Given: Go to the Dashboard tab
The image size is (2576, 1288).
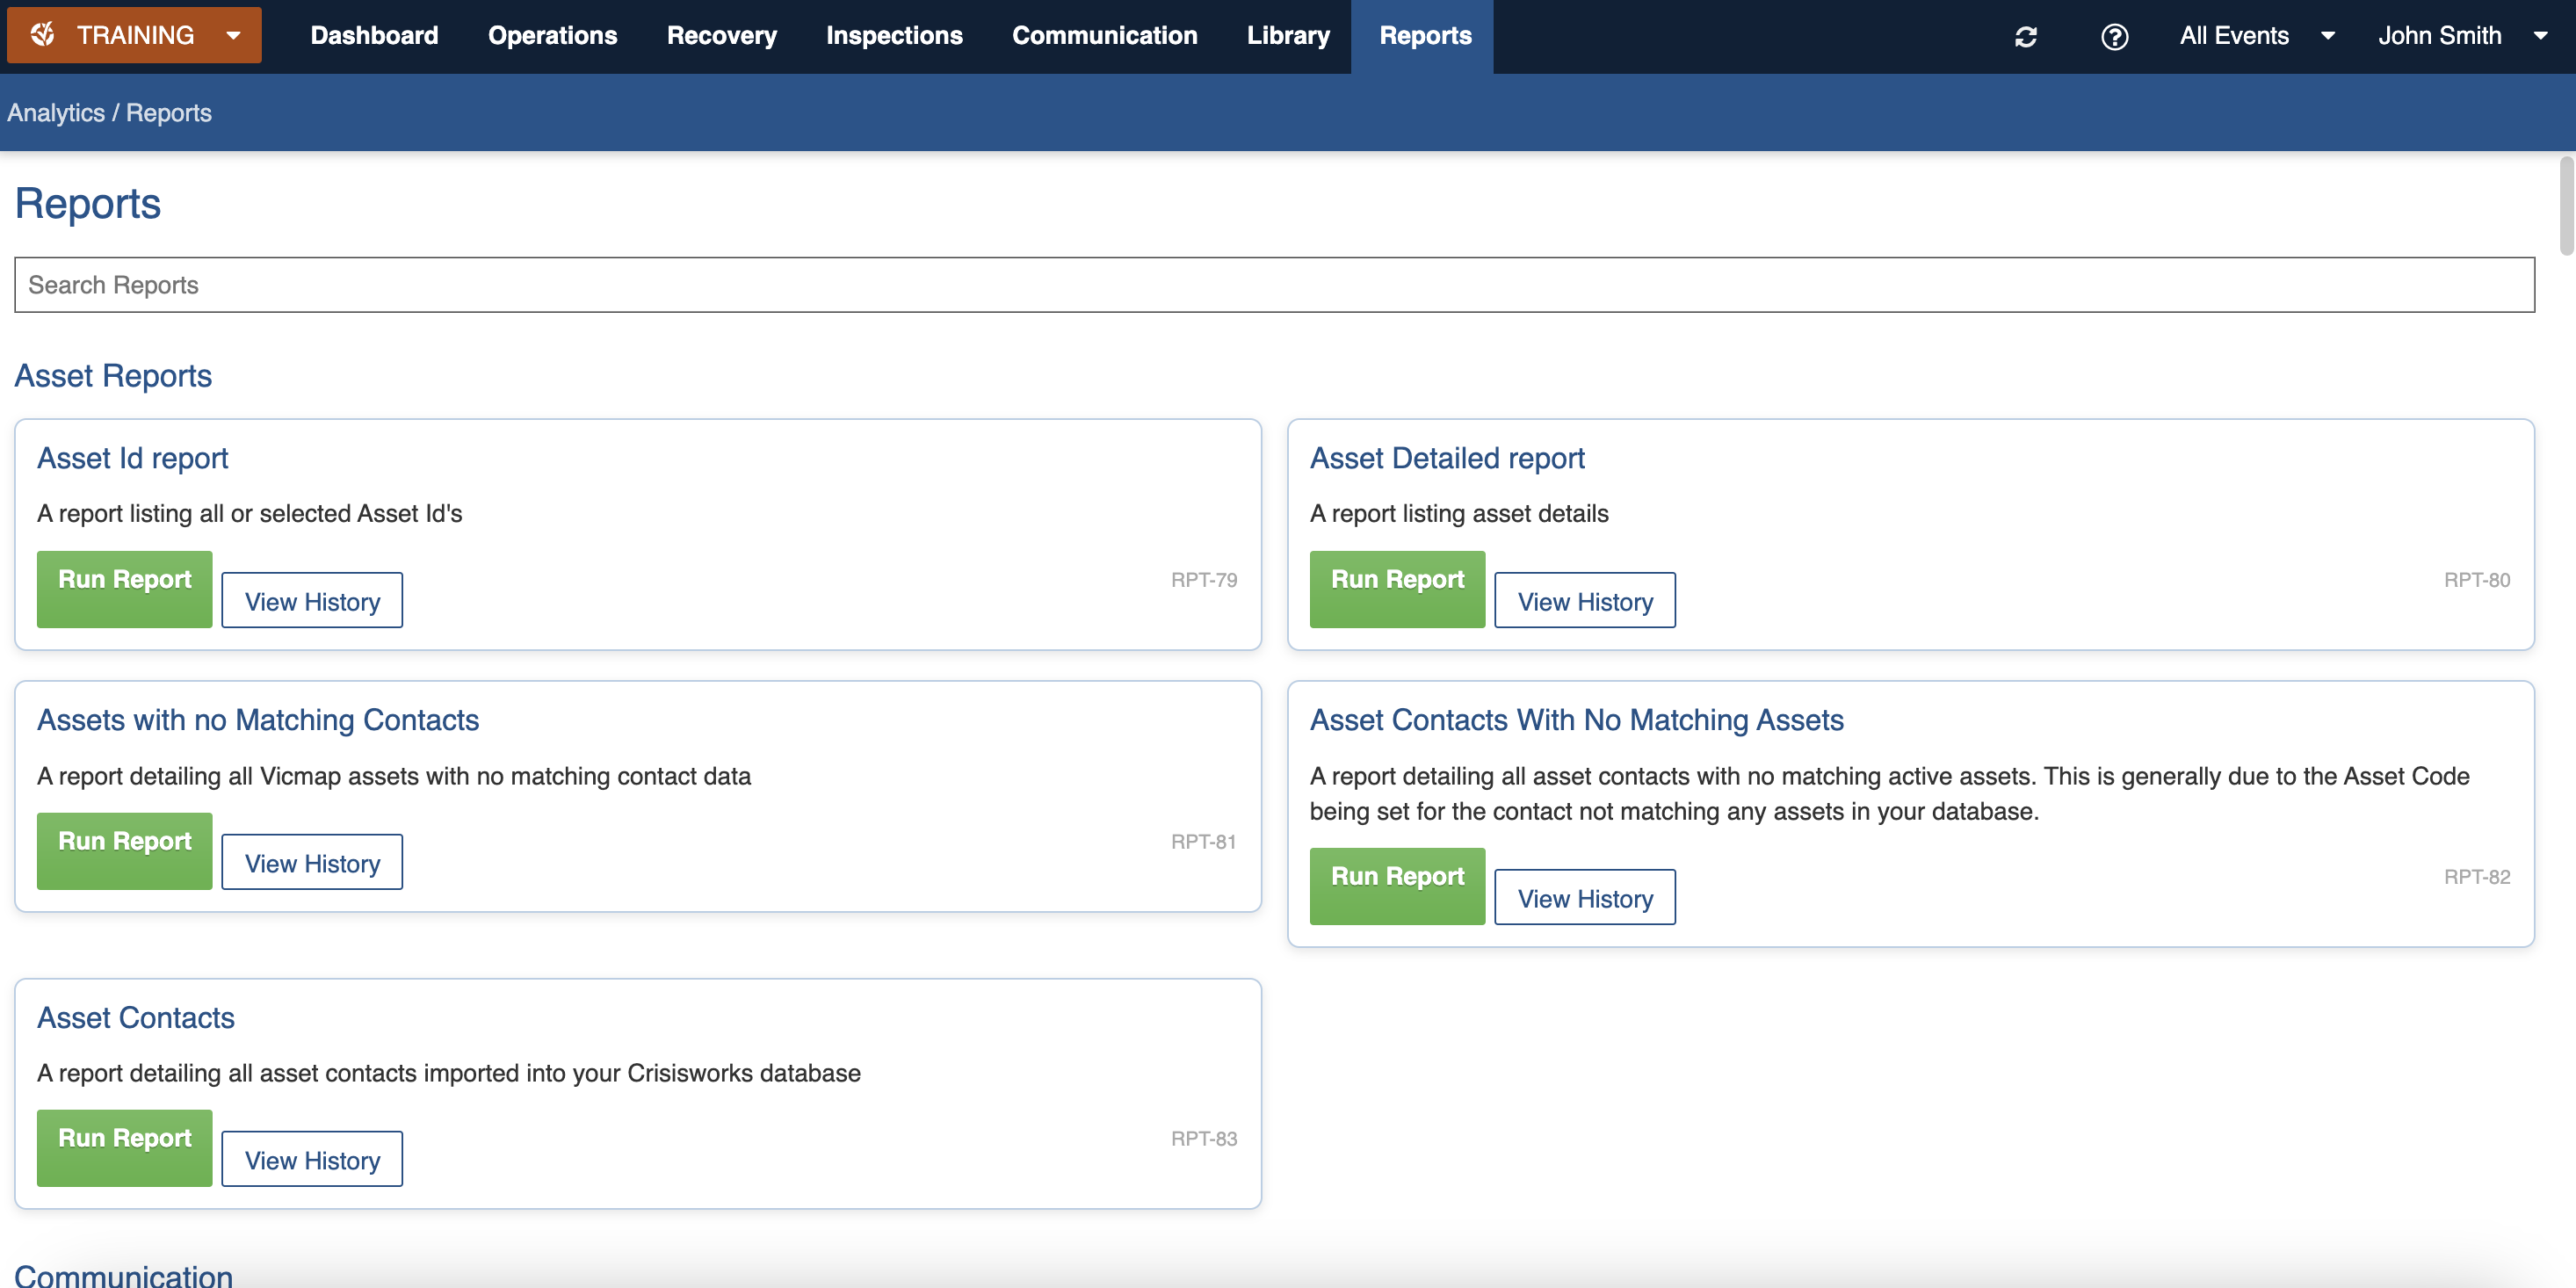Looking at the screenshot, I should [374, 36].
